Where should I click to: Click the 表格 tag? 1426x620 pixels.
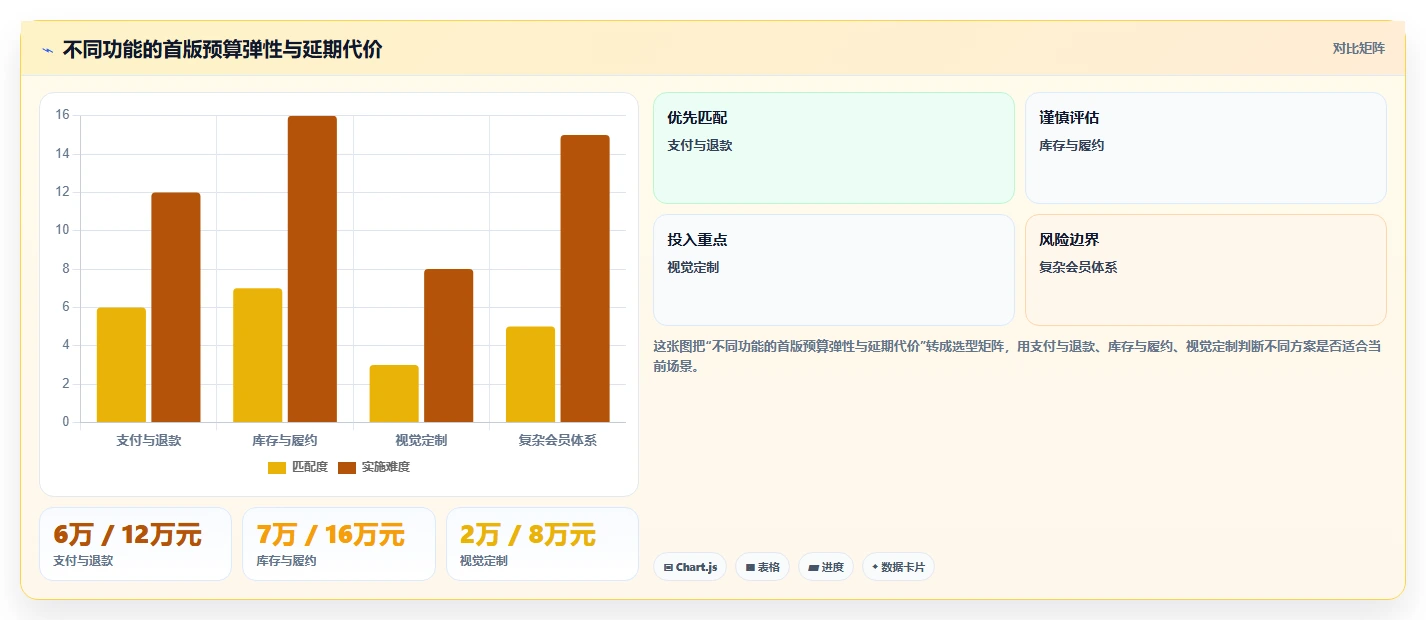coord(762,567)
